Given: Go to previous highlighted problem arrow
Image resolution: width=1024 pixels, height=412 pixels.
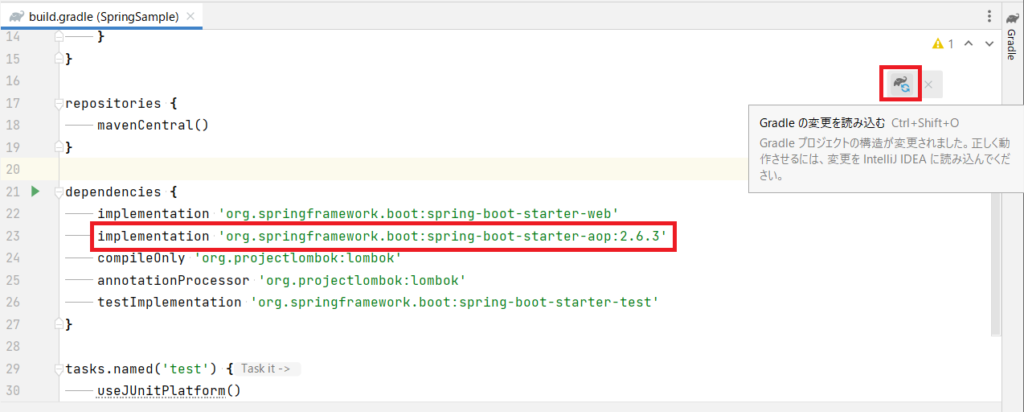Looking at the screenshot, I should (968, 44).
